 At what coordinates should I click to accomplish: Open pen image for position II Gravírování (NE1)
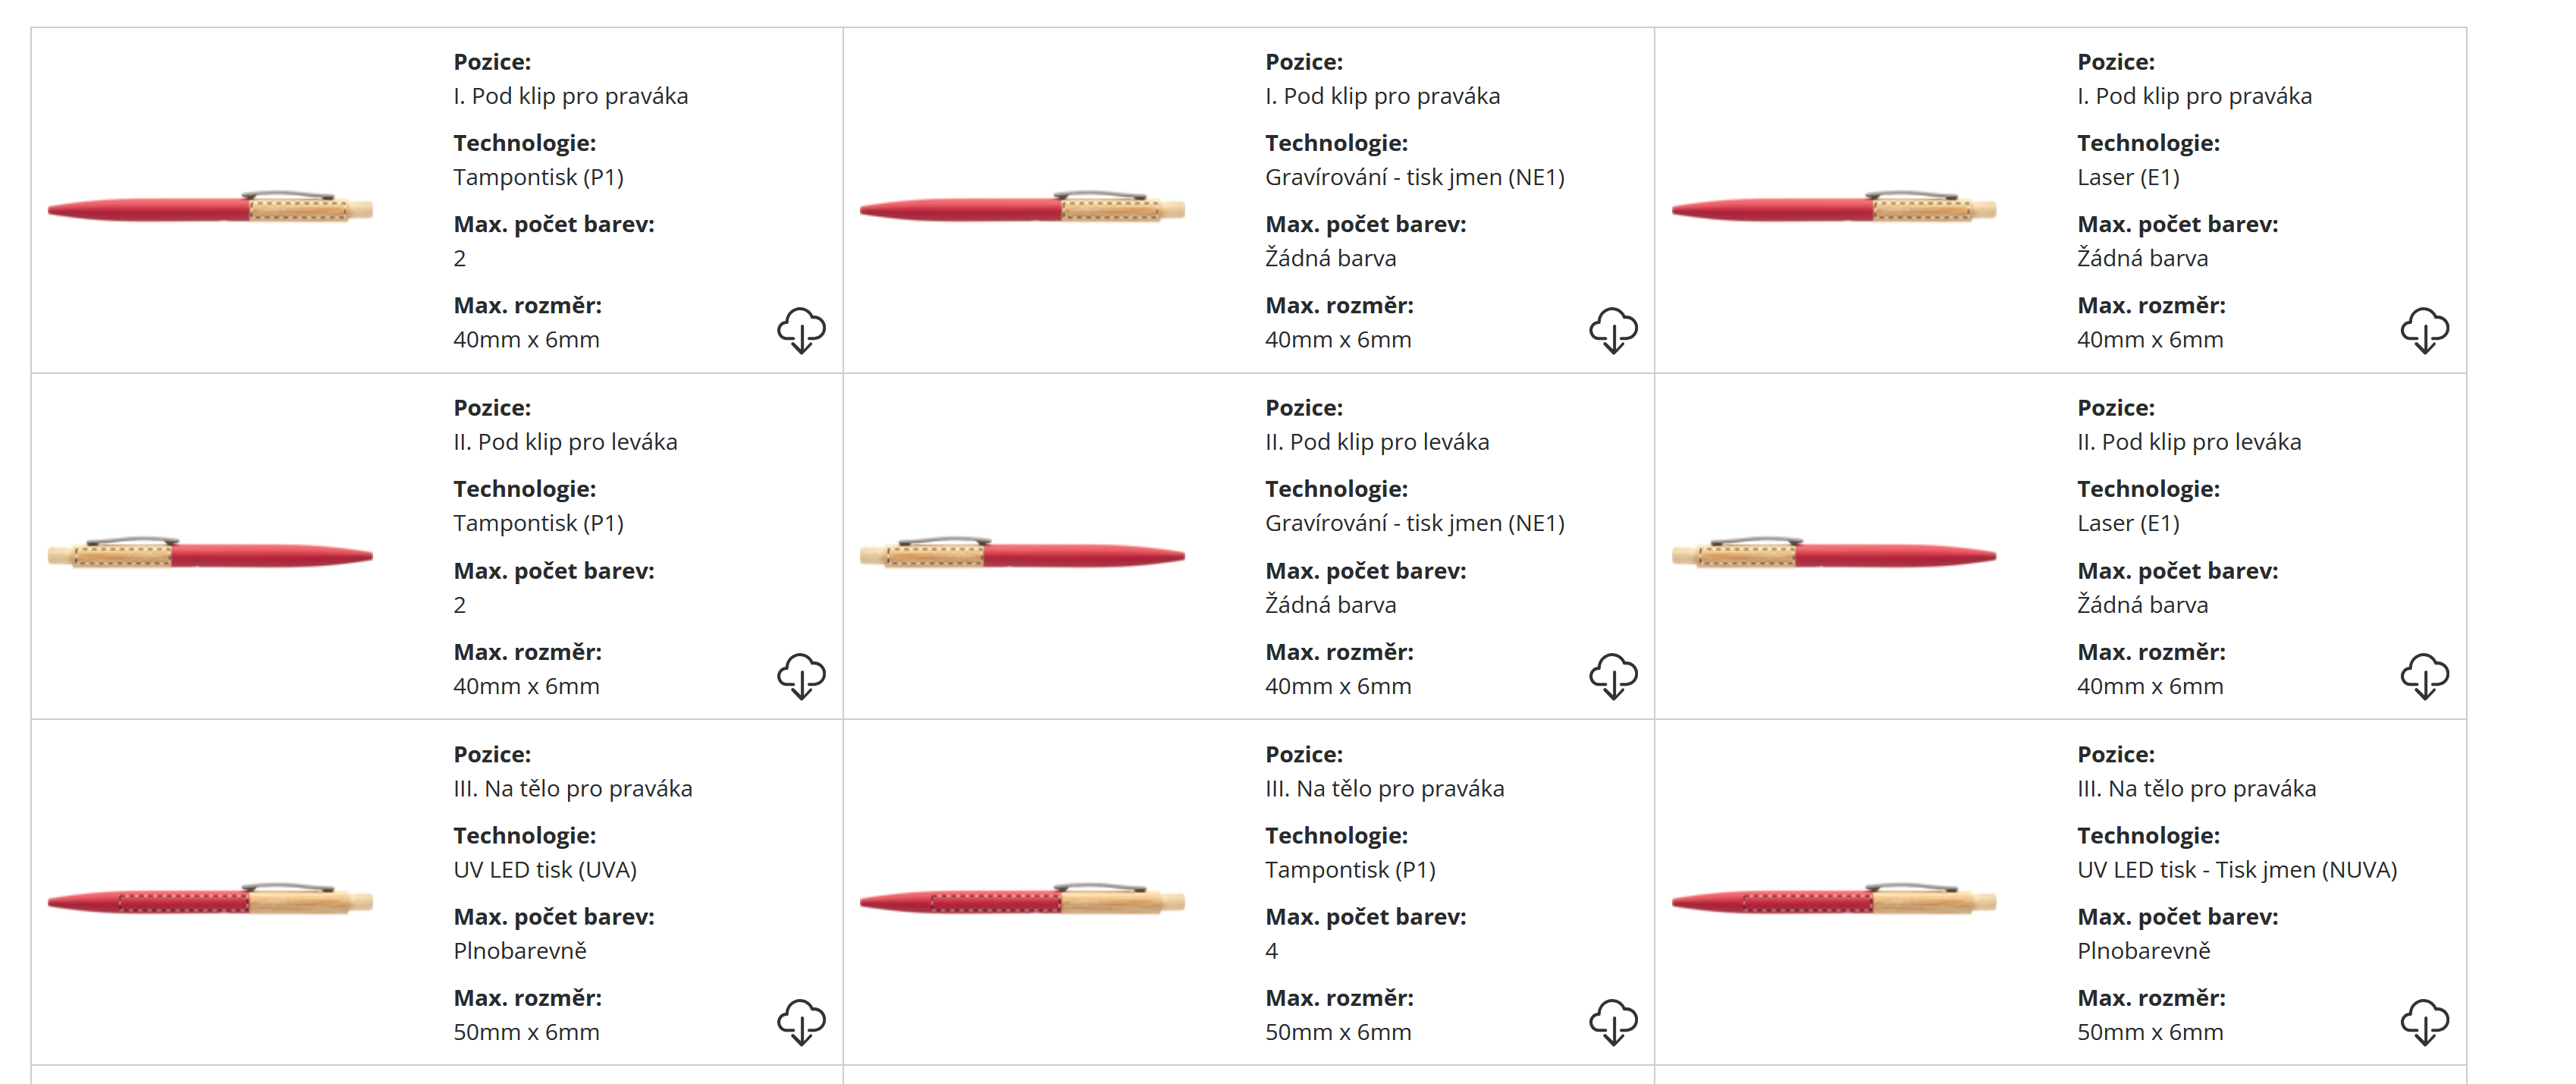(x=1022, y=554)
